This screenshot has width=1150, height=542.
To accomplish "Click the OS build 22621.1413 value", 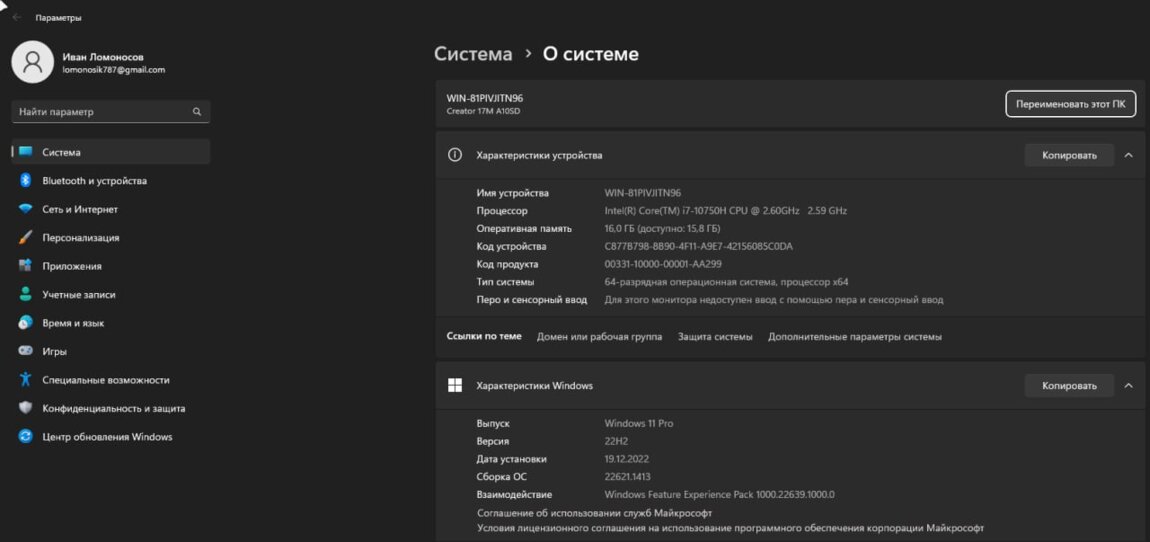I will 629,476.
